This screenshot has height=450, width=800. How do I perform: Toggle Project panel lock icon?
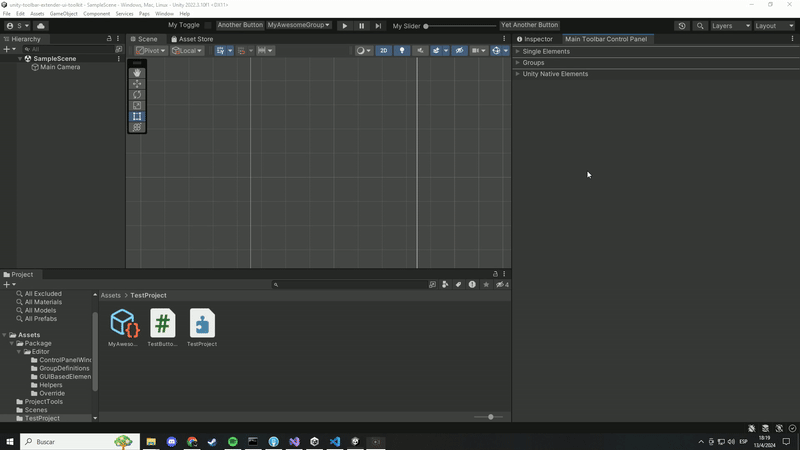495,274
